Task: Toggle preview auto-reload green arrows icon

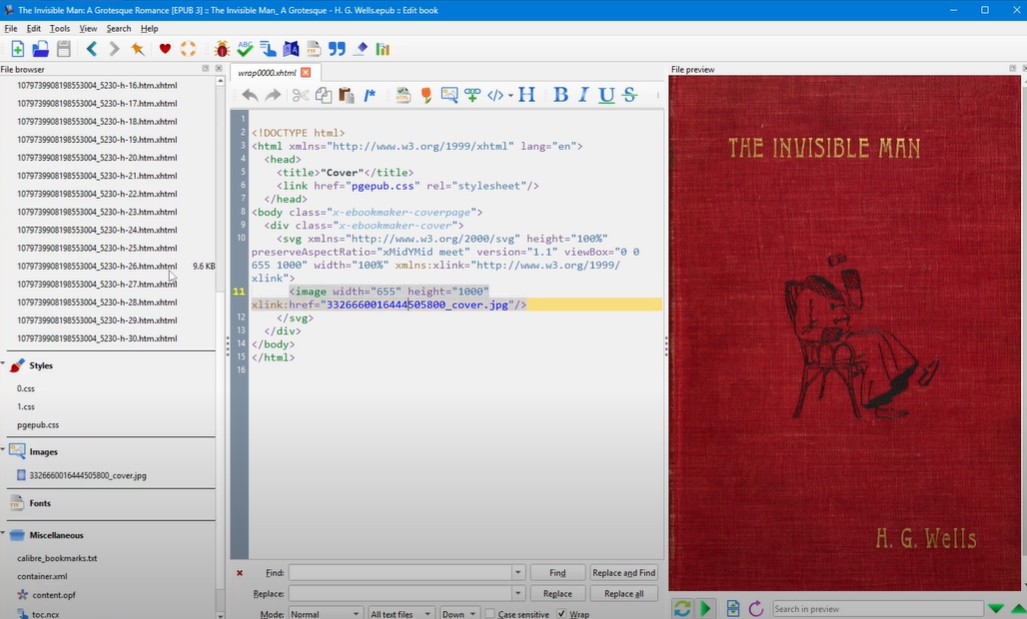Action: (682, 609)
